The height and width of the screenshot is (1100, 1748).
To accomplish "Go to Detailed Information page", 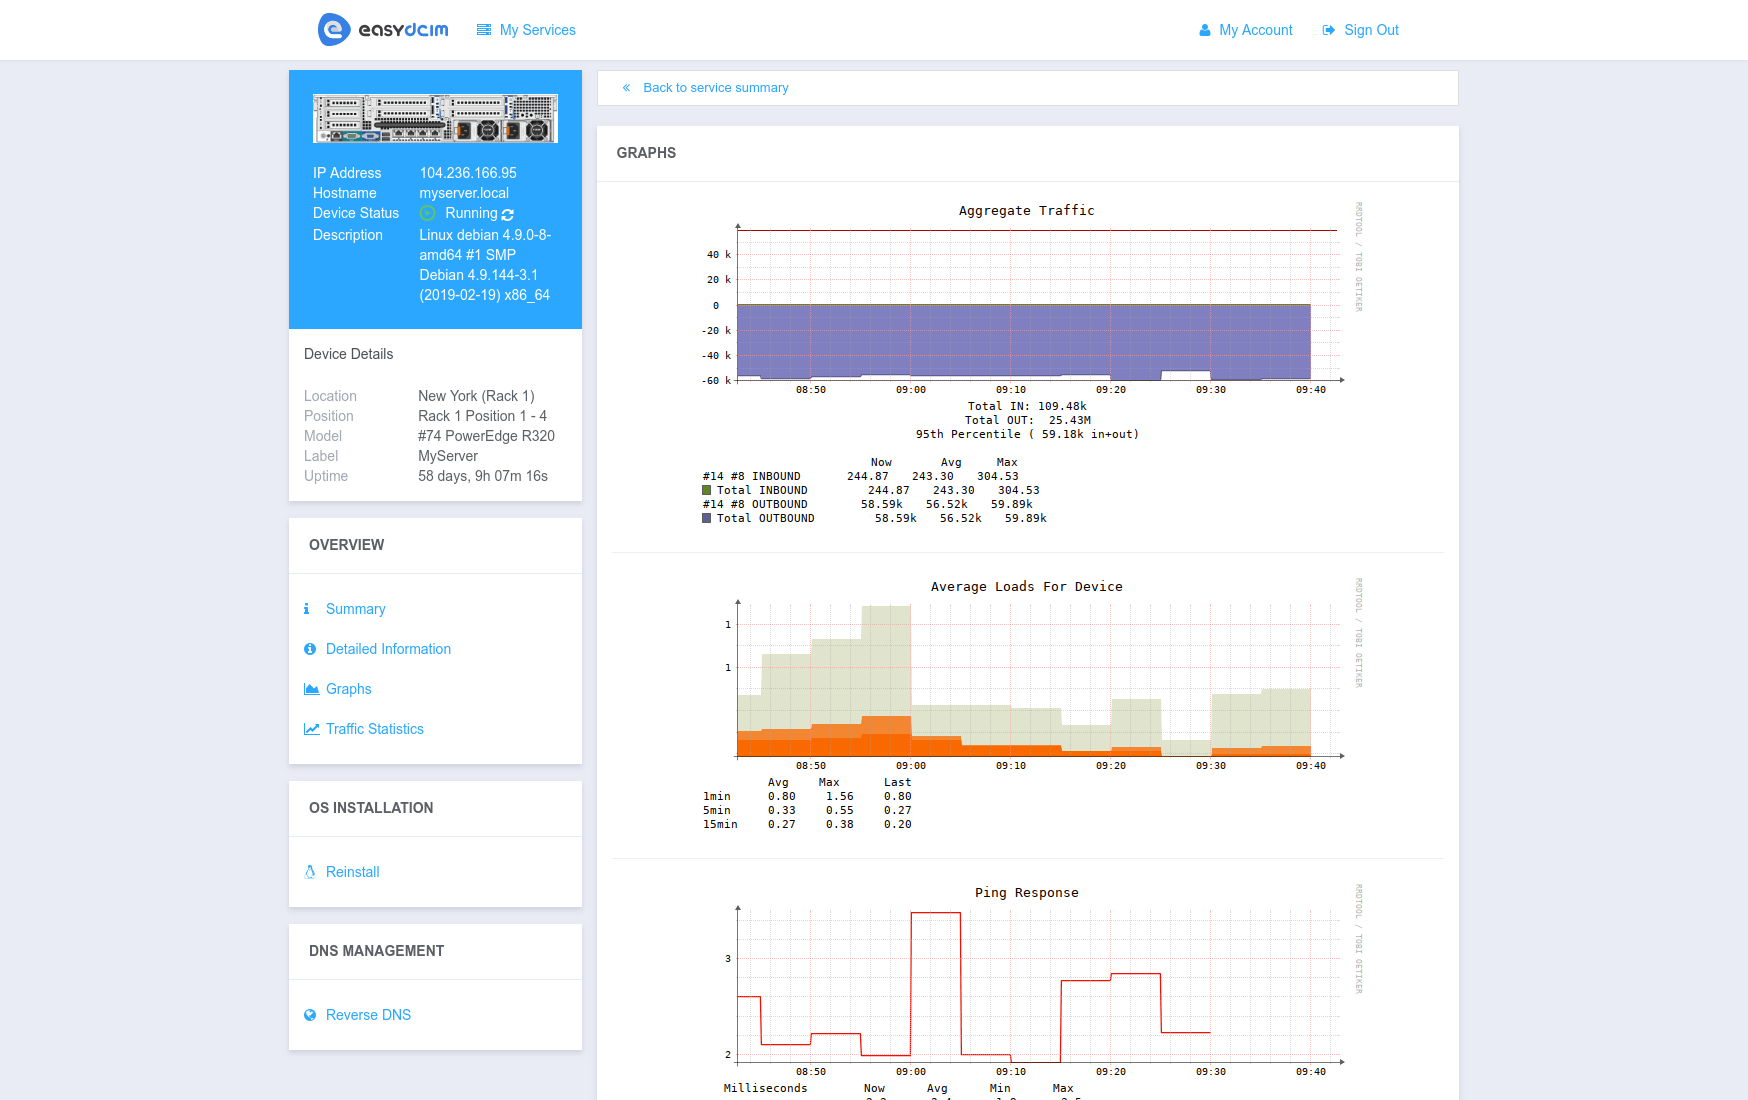I will pos(388,649).
